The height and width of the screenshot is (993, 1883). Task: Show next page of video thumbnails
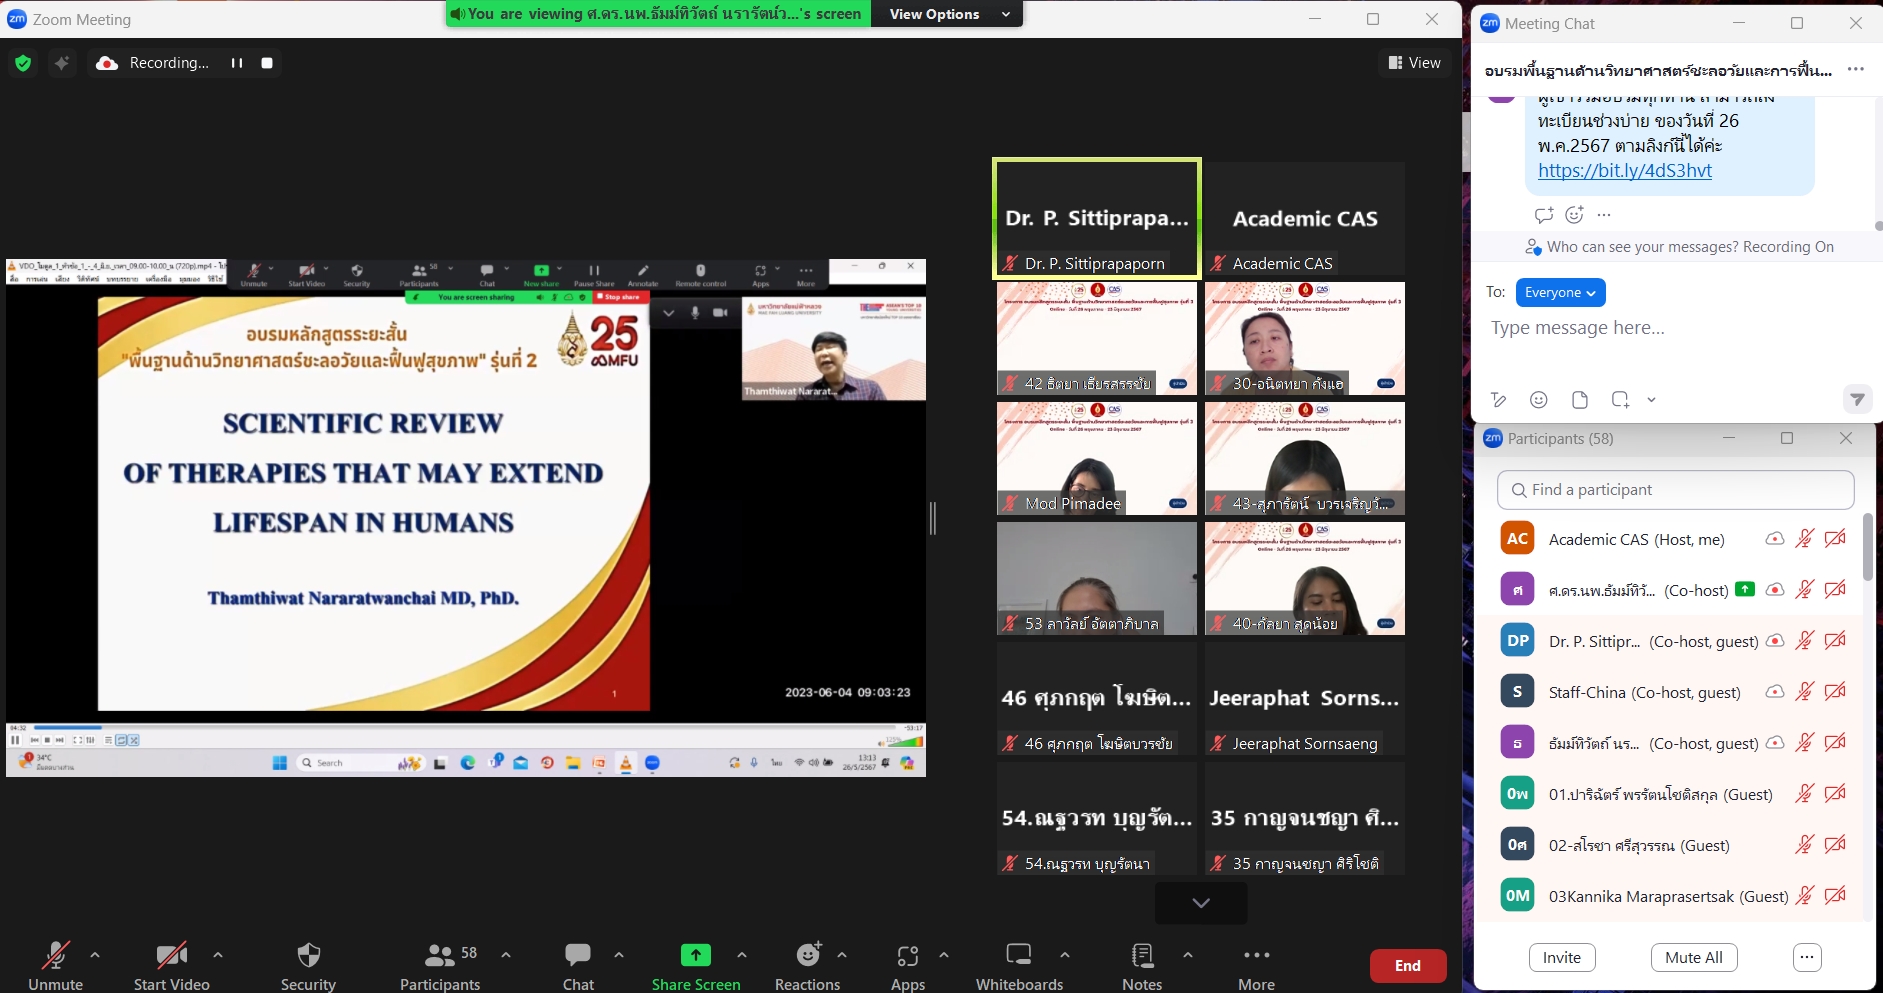click(1200, 903)
